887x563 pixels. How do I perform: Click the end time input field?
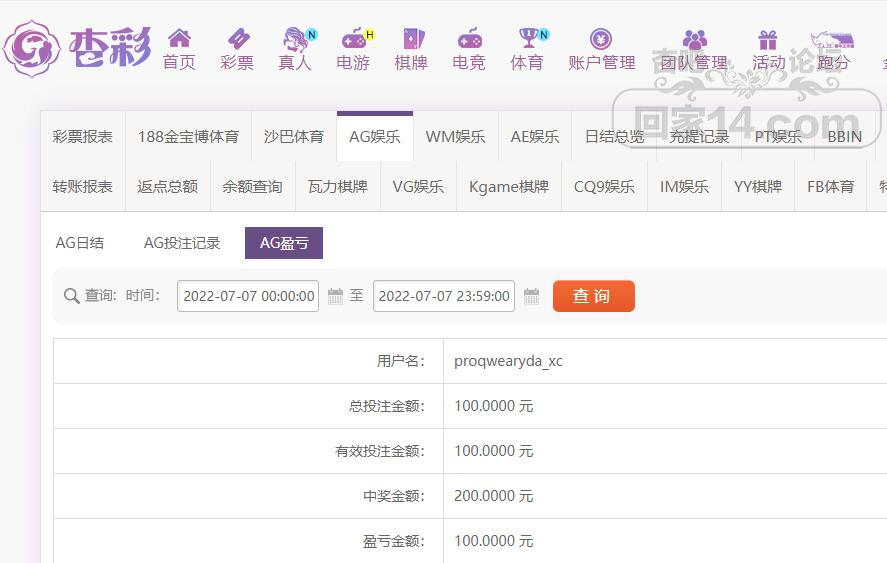[x=444, y=296]
